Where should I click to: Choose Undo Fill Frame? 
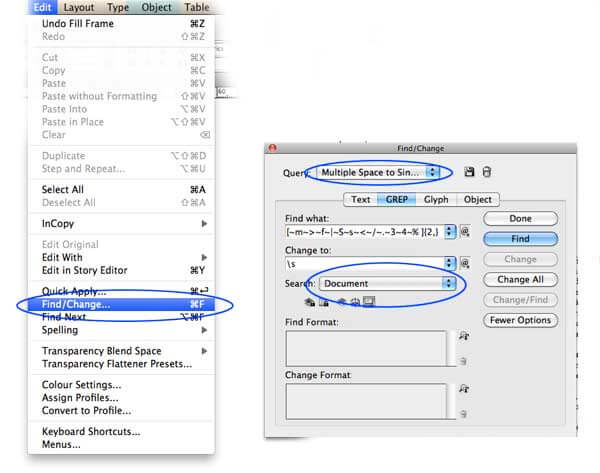(x=122, y=23)
